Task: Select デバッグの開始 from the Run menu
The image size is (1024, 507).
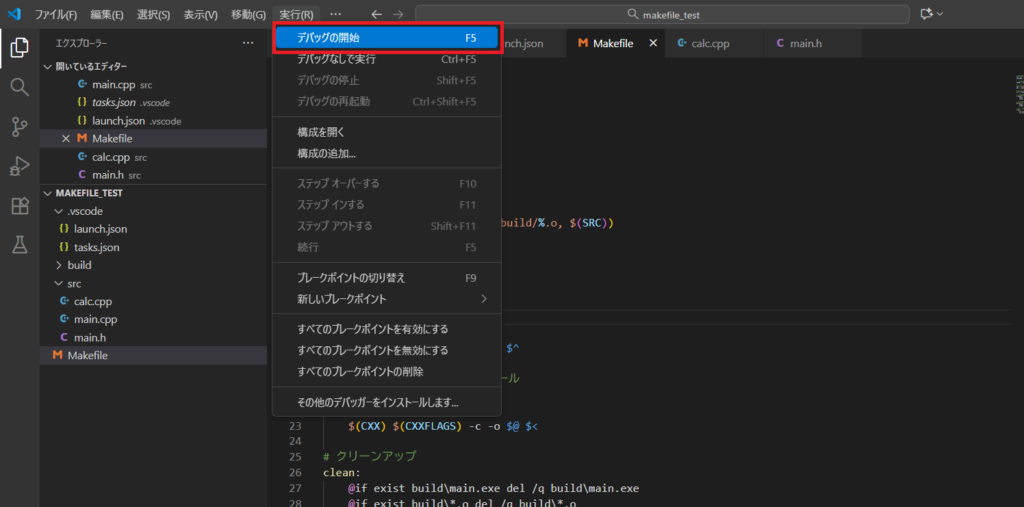Action: click(386, 38)
